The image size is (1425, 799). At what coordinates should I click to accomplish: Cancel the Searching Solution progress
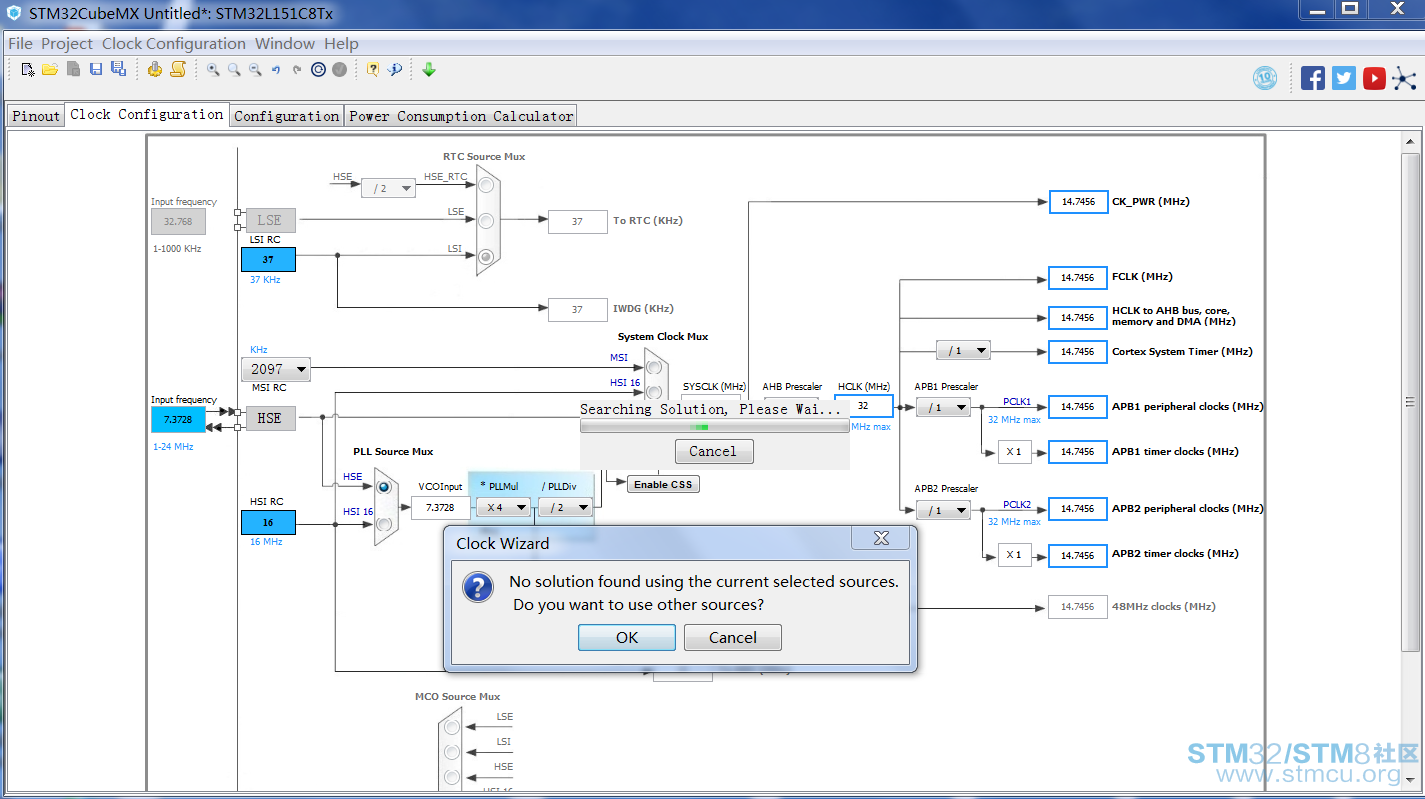point(713,451)
